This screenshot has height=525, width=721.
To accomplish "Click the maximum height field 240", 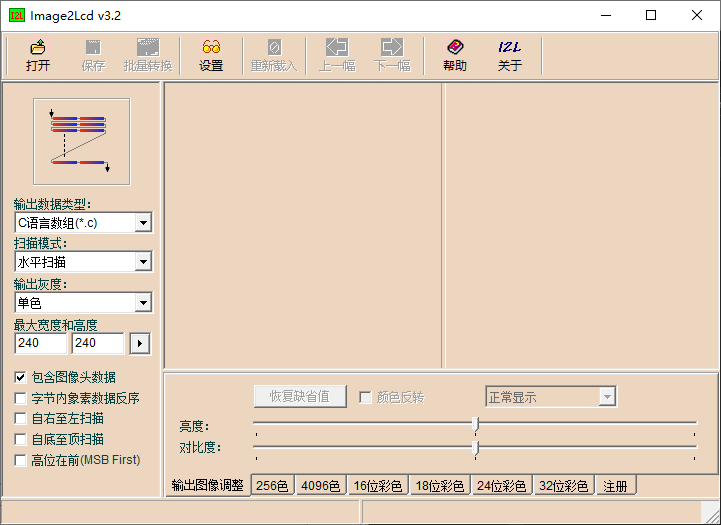I will pyautogui.click(x=97, y=343).
